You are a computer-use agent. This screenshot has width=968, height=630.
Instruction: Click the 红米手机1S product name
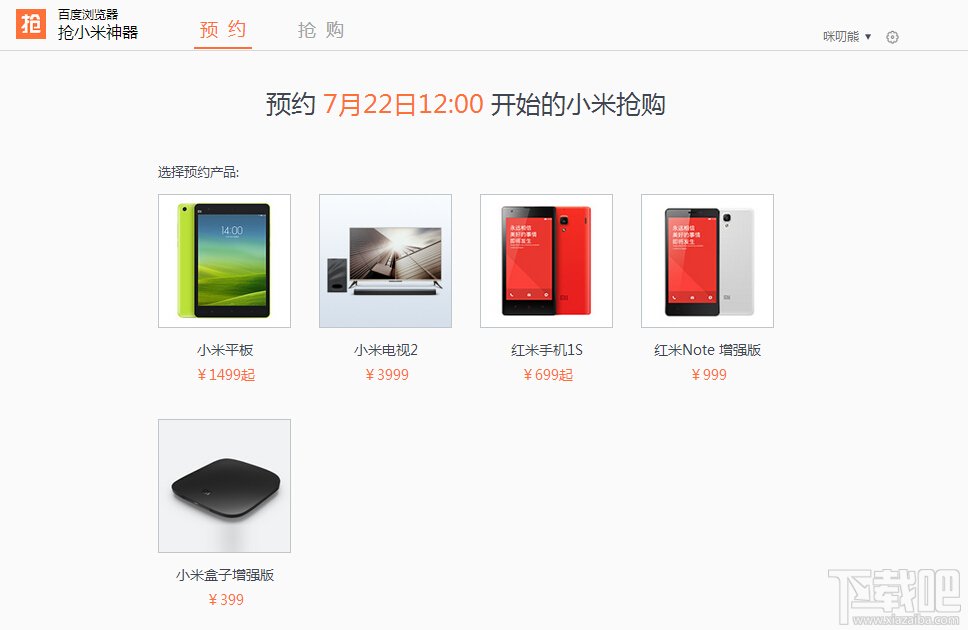click(547, 350)
